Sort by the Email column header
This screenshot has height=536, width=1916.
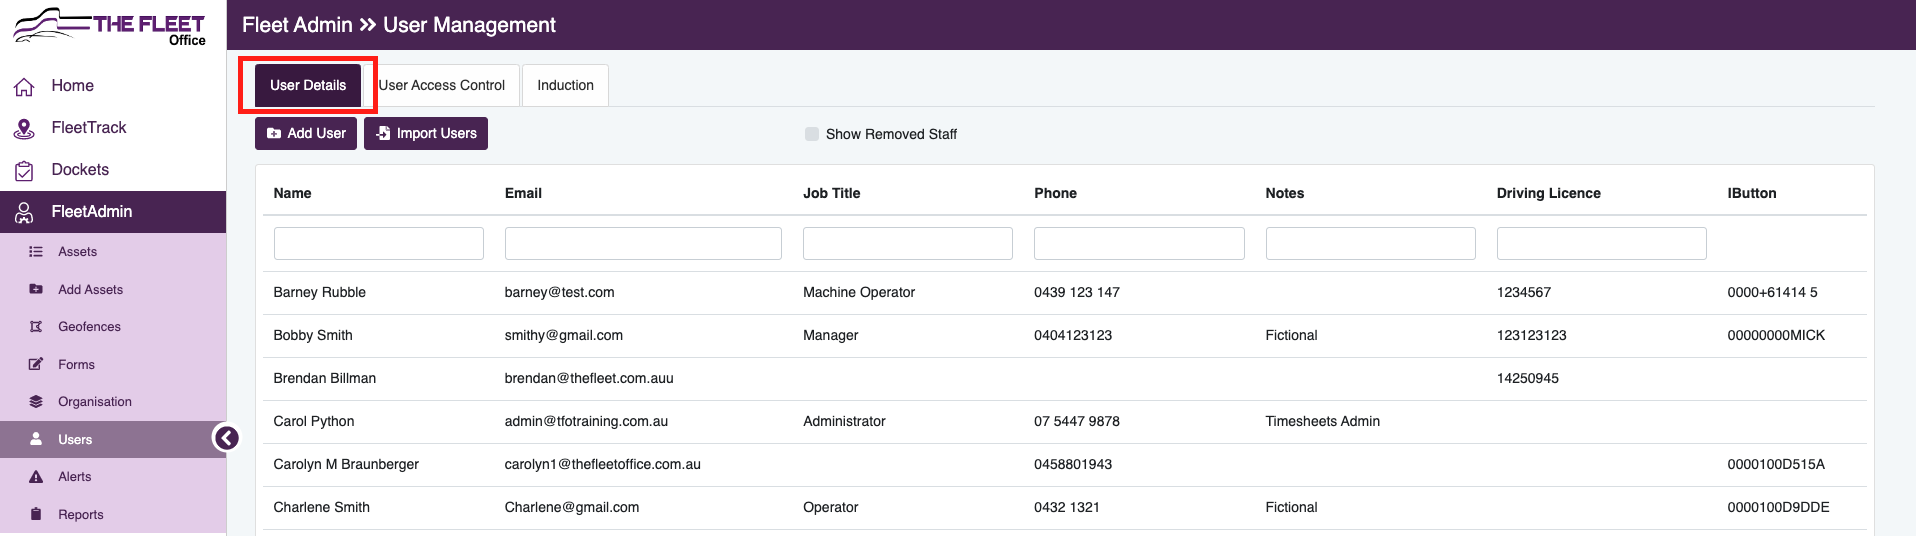(x=523, y=193)
